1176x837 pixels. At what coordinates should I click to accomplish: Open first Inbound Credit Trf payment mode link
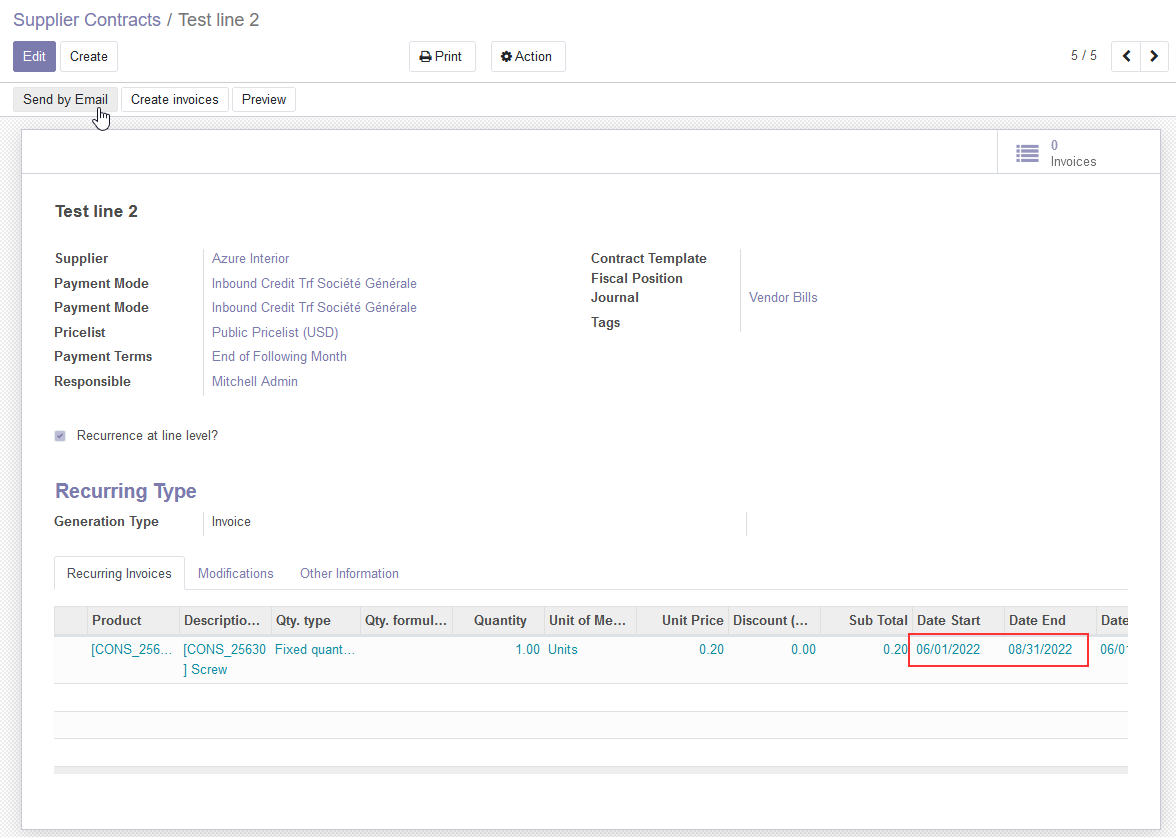coord(314,283)
